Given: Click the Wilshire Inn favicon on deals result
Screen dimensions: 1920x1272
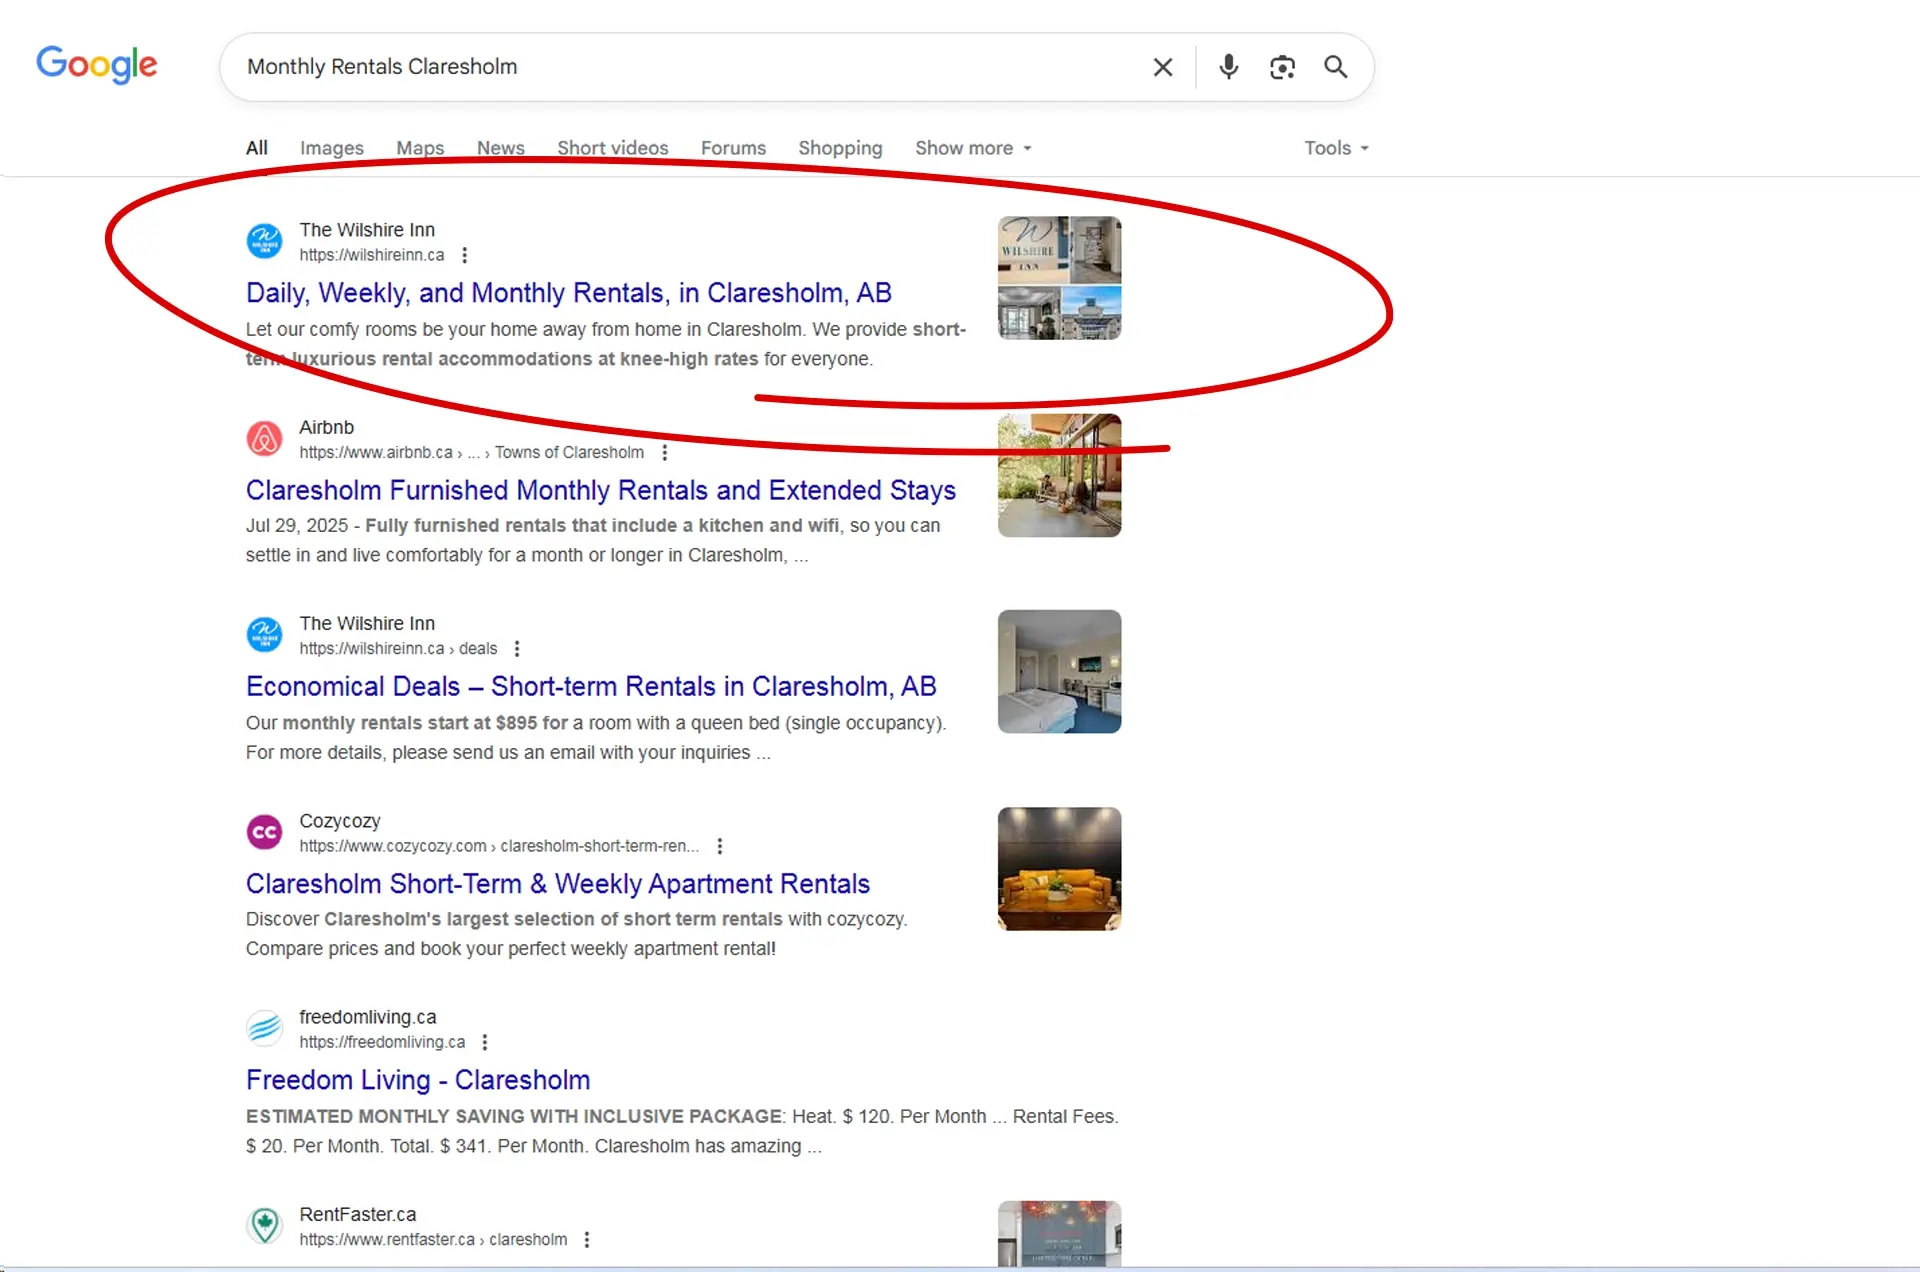Looking at the screenshot, I should (264, 634).
